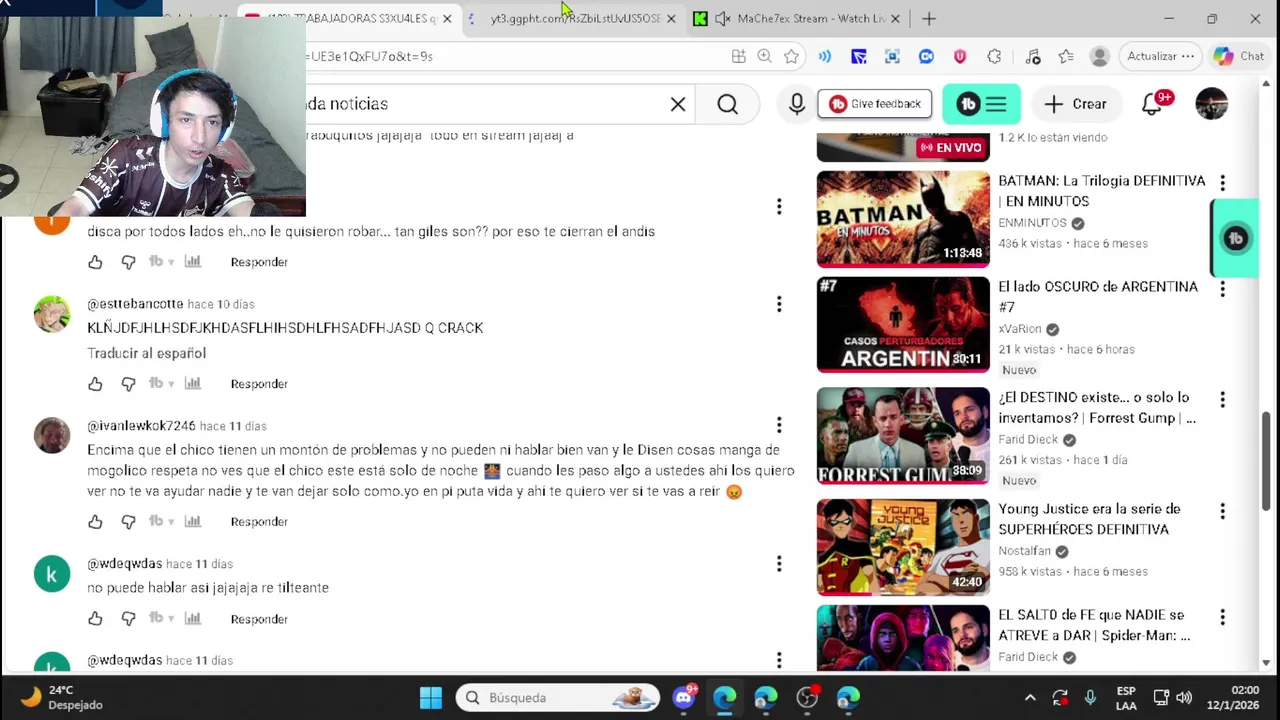Open stats chart icon on @esttebancotte comment
1280x720 pixels.
point(192,383)
